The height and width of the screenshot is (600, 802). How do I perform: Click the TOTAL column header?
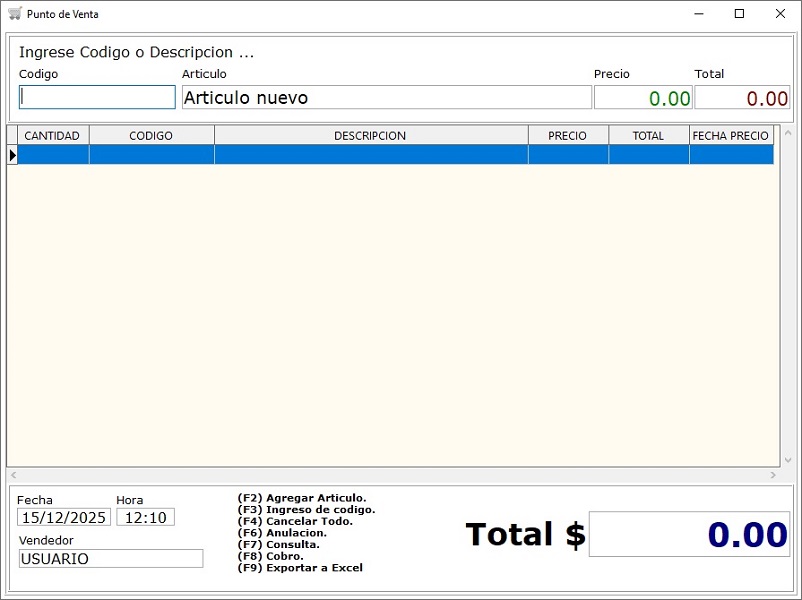(x=648, y=135)
